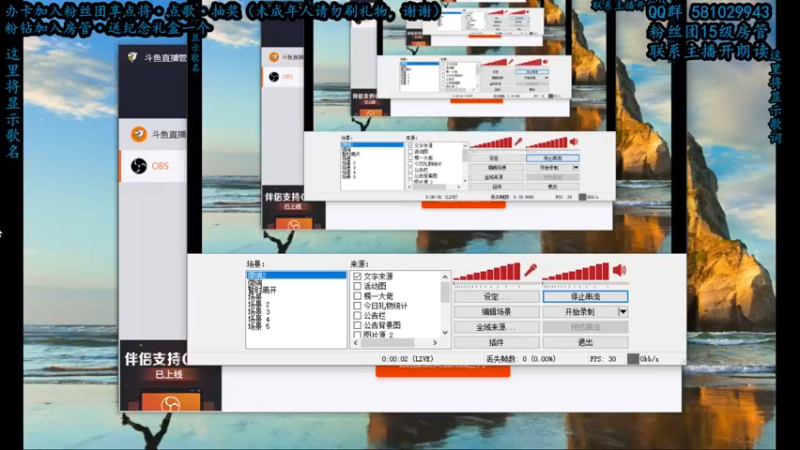Click the 插件 plugins button
Viewport: 800px width, 450px height.
click(x=496, y=342)
